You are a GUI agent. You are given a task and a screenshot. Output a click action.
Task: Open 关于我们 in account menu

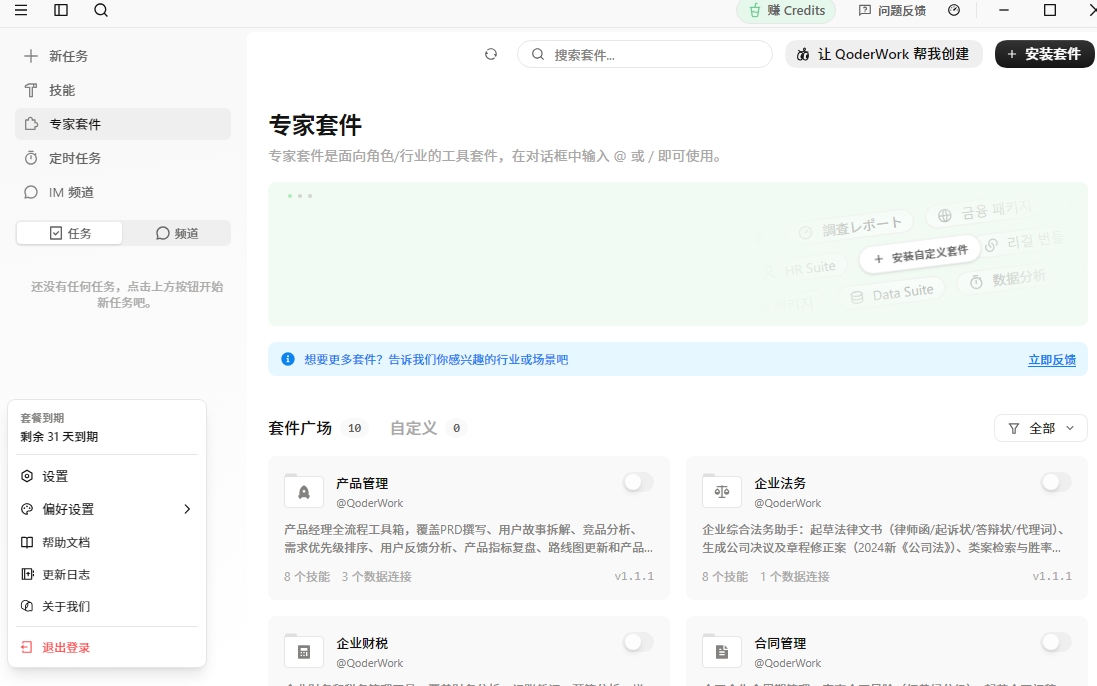pos(107,606)
